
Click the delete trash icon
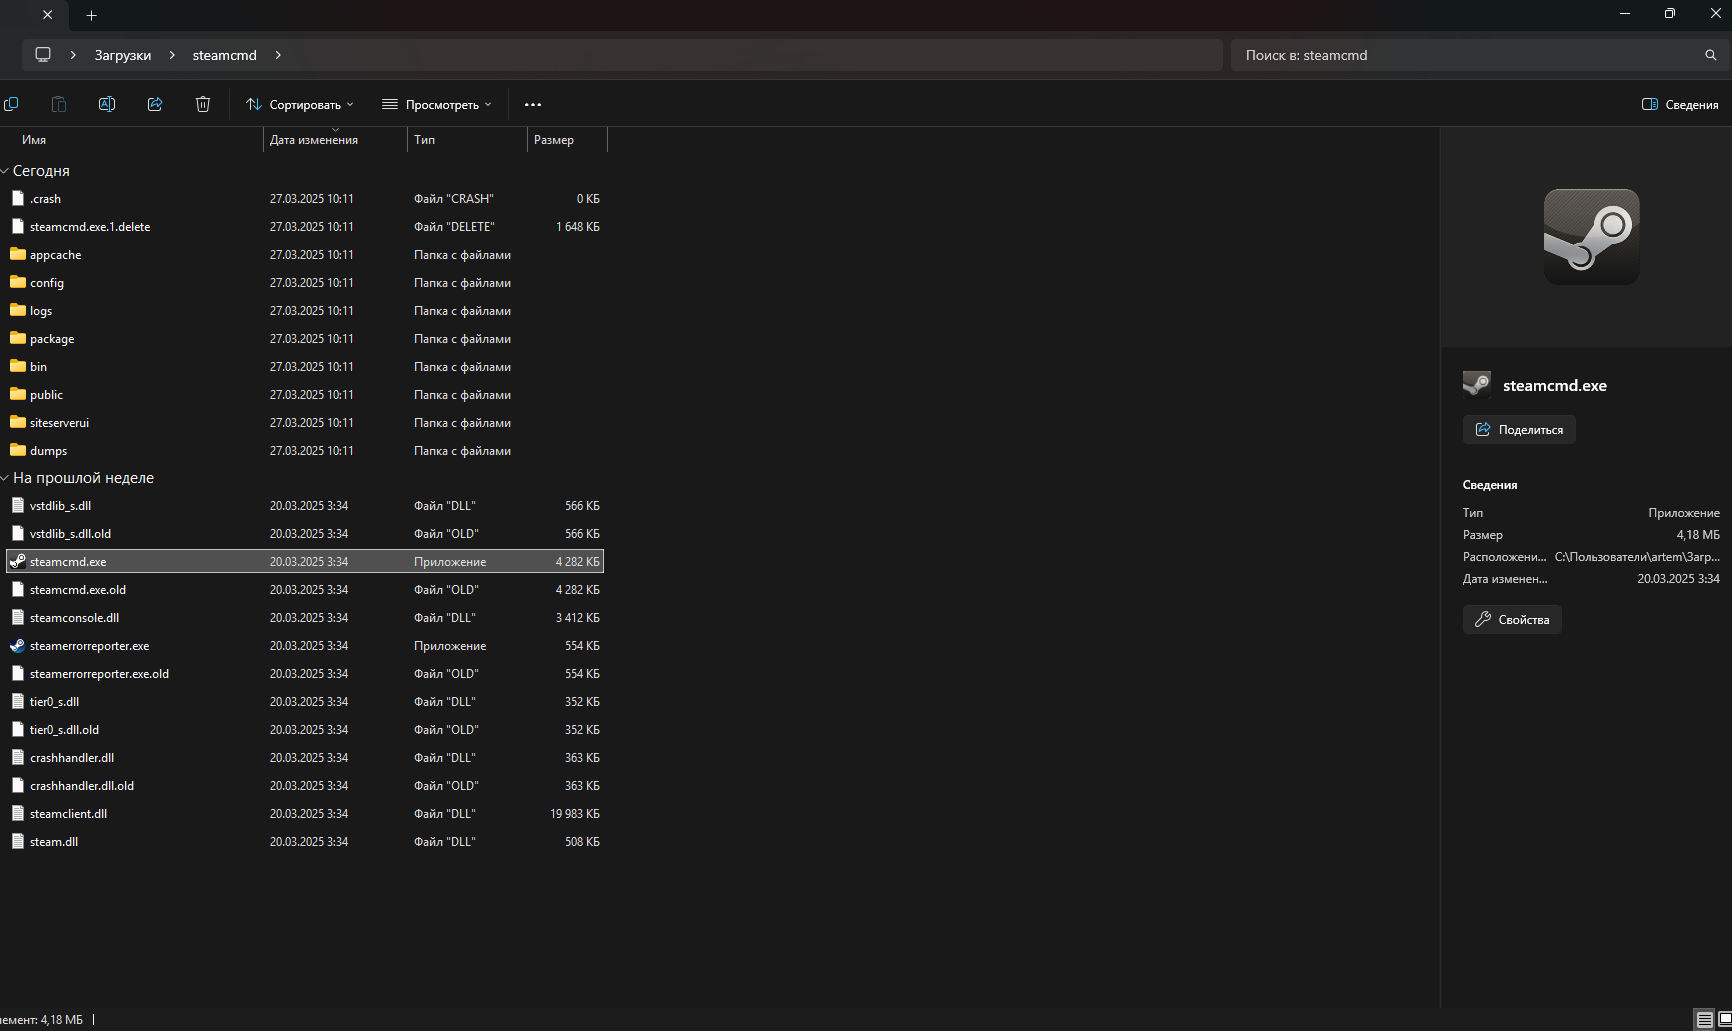pos(203,104)
